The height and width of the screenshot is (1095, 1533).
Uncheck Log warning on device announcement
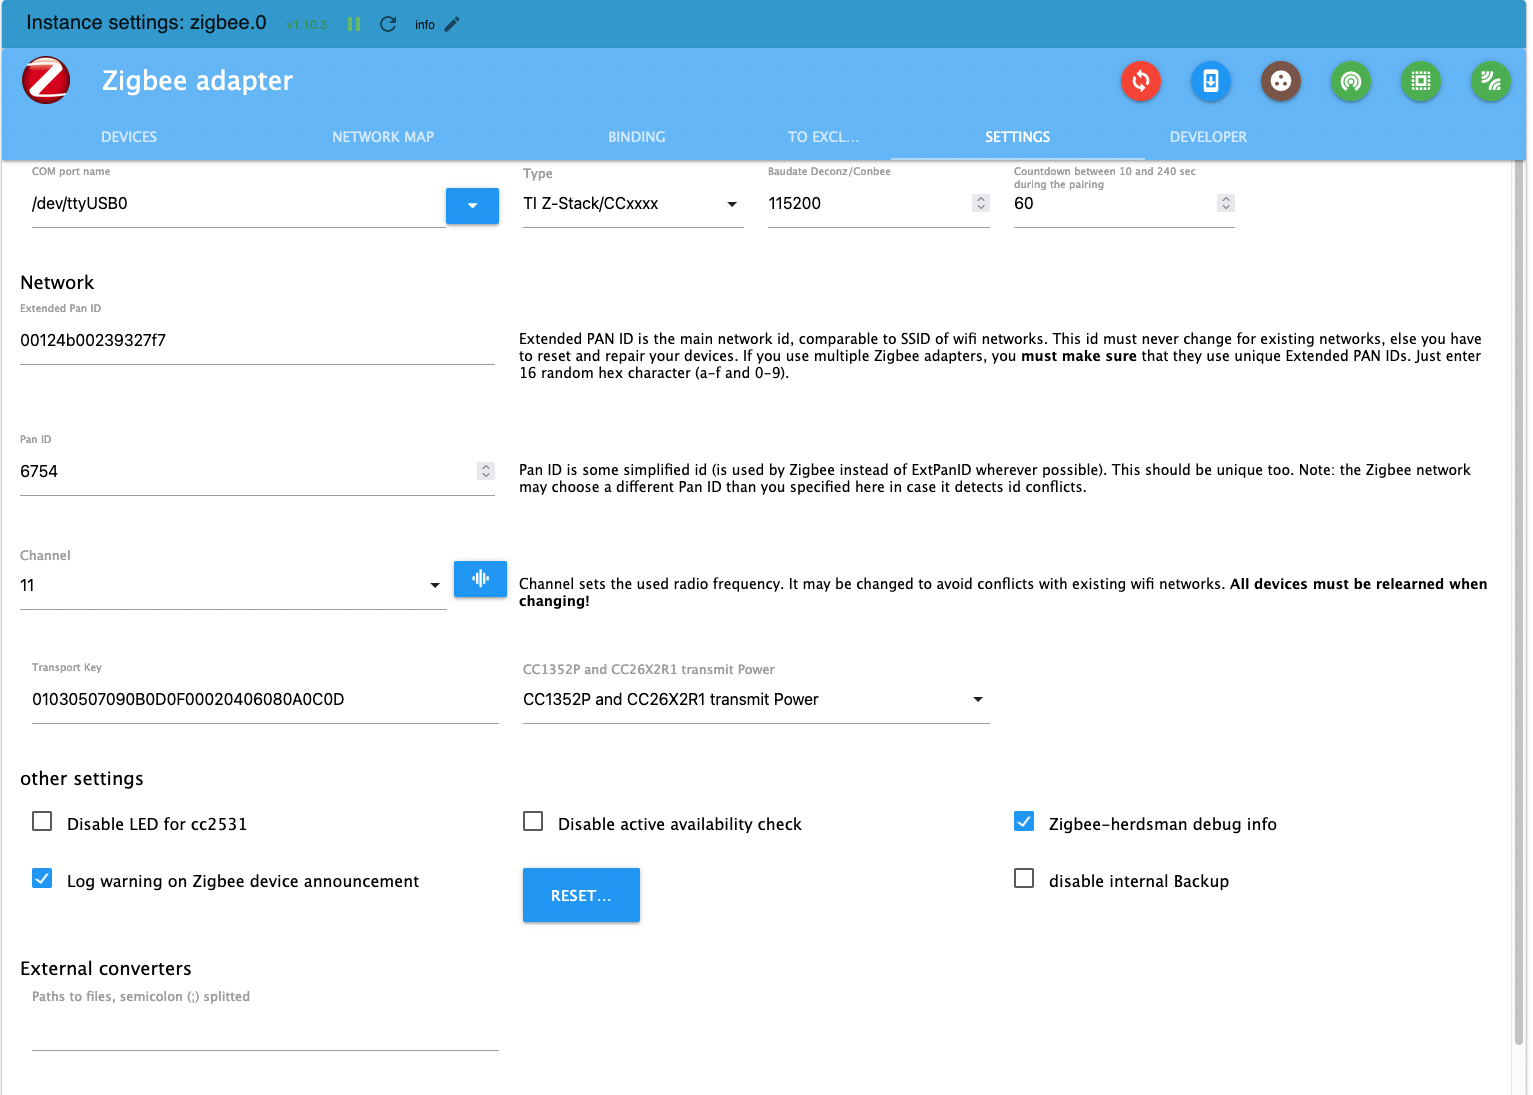pos(42,878)
